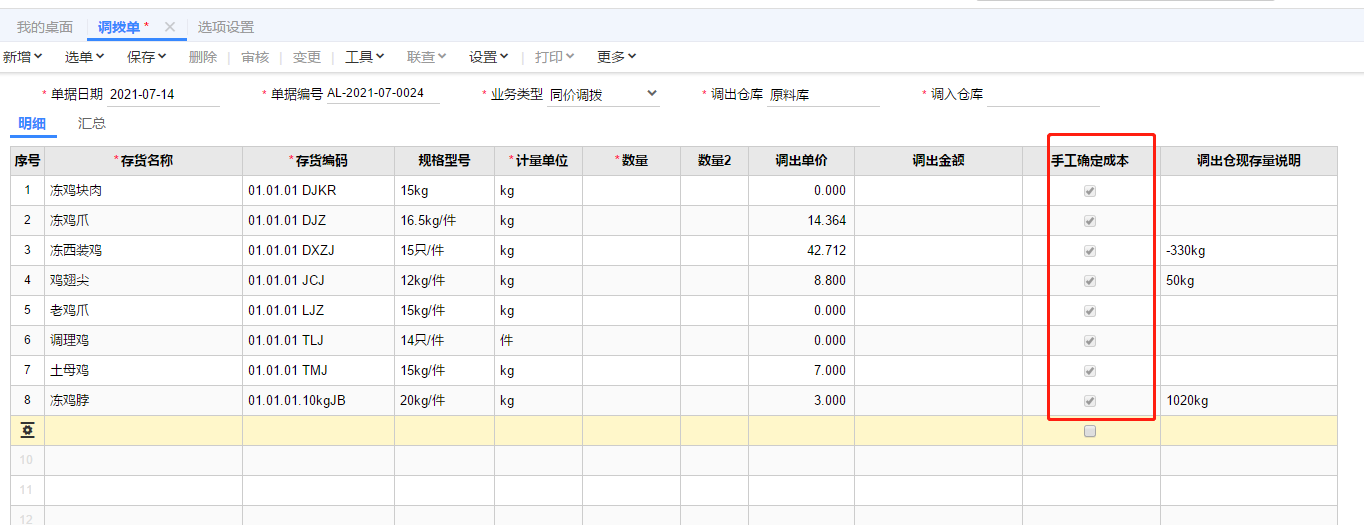This screenshot has height=525, width=1364.
Task: Click the 单据编号 field AL-2021-07-0024
Action: point(383,94)
